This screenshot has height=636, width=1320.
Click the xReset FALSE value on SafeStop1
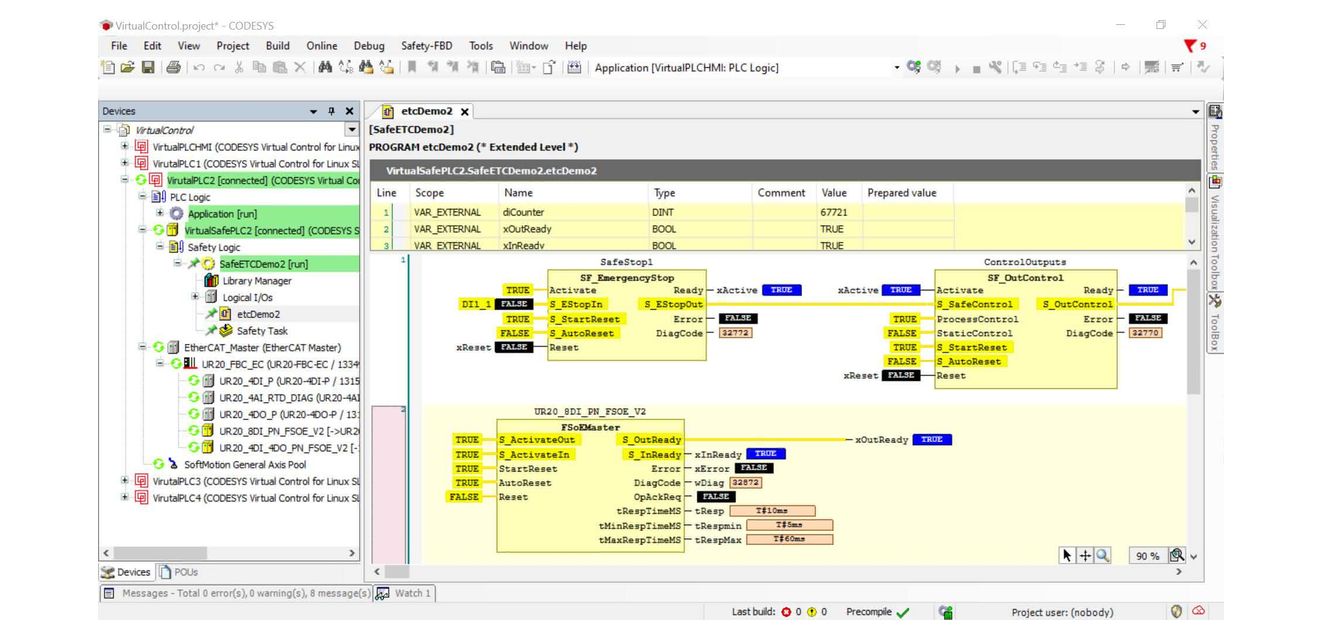coord(515,348)
